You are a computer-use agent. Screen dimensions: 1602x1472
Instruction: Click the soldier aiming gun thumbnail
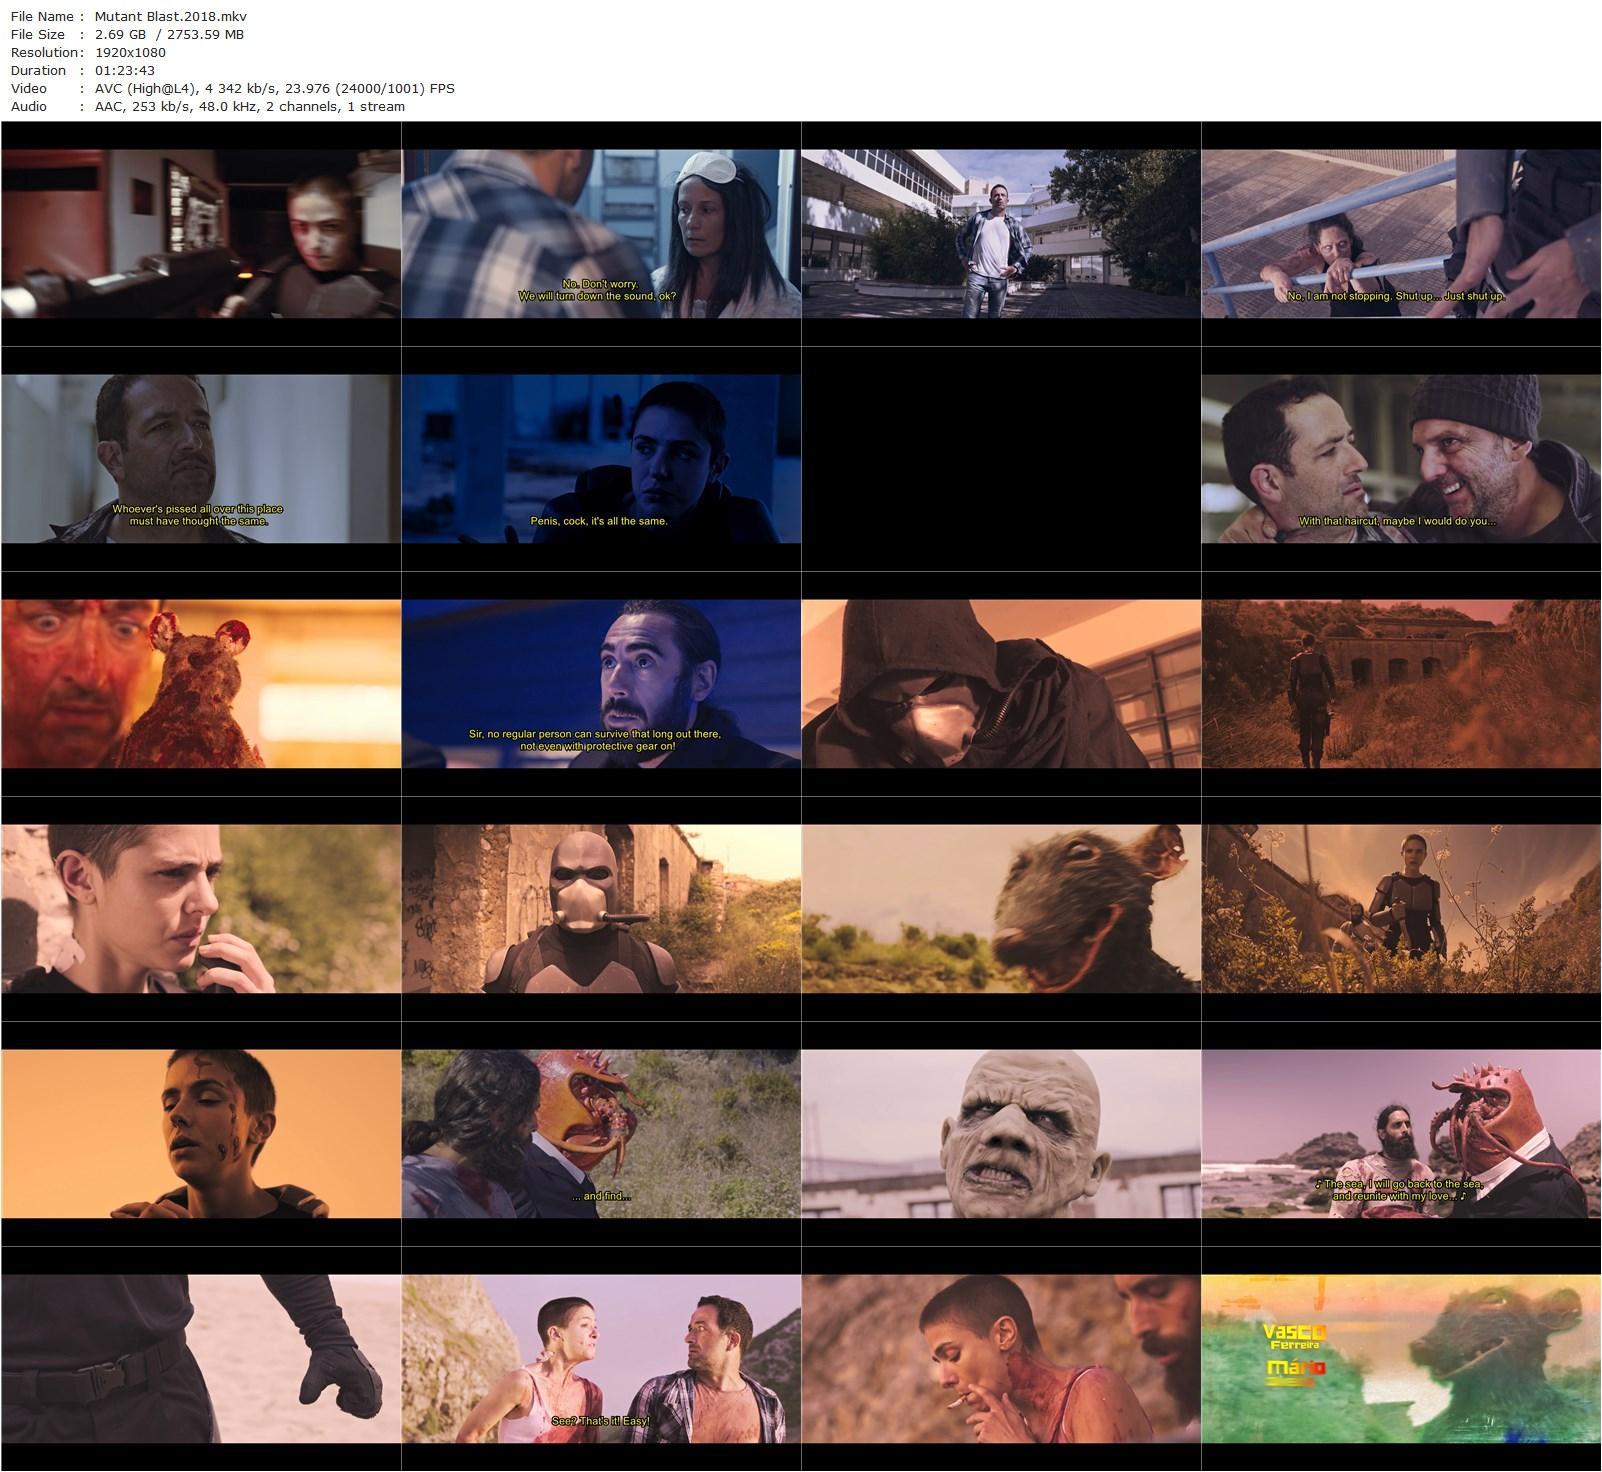(x=200, y=234)
